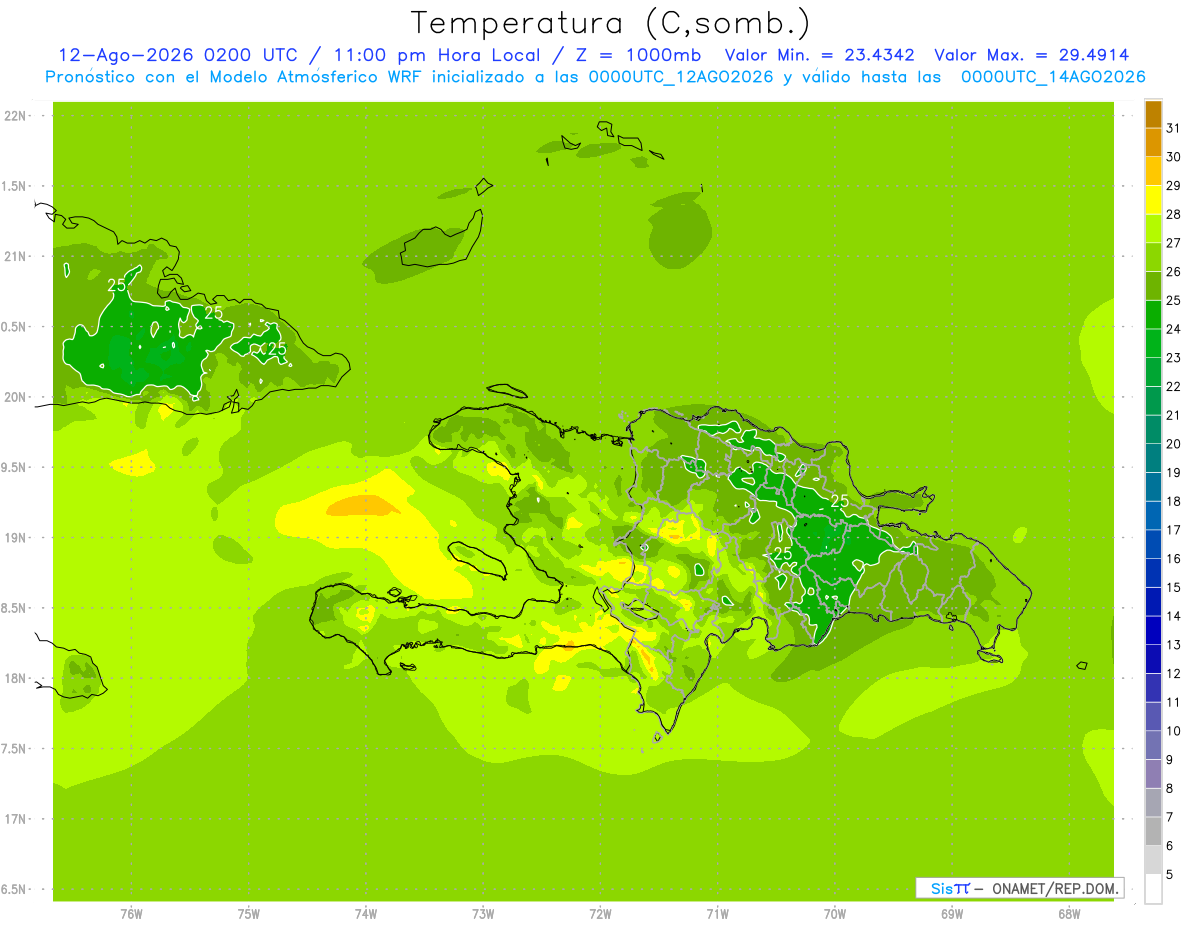This screenshot has height=927, width=1200.
Task: Pick the gold colorbar swatch between 29 and 30
Action: click(1153, 171)
